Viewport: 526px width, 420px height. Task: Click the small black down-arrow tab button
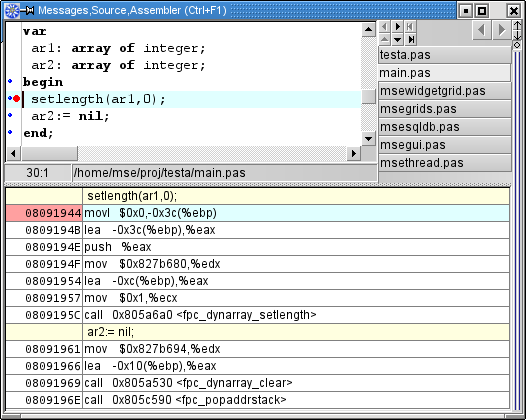tap(398, 40)
